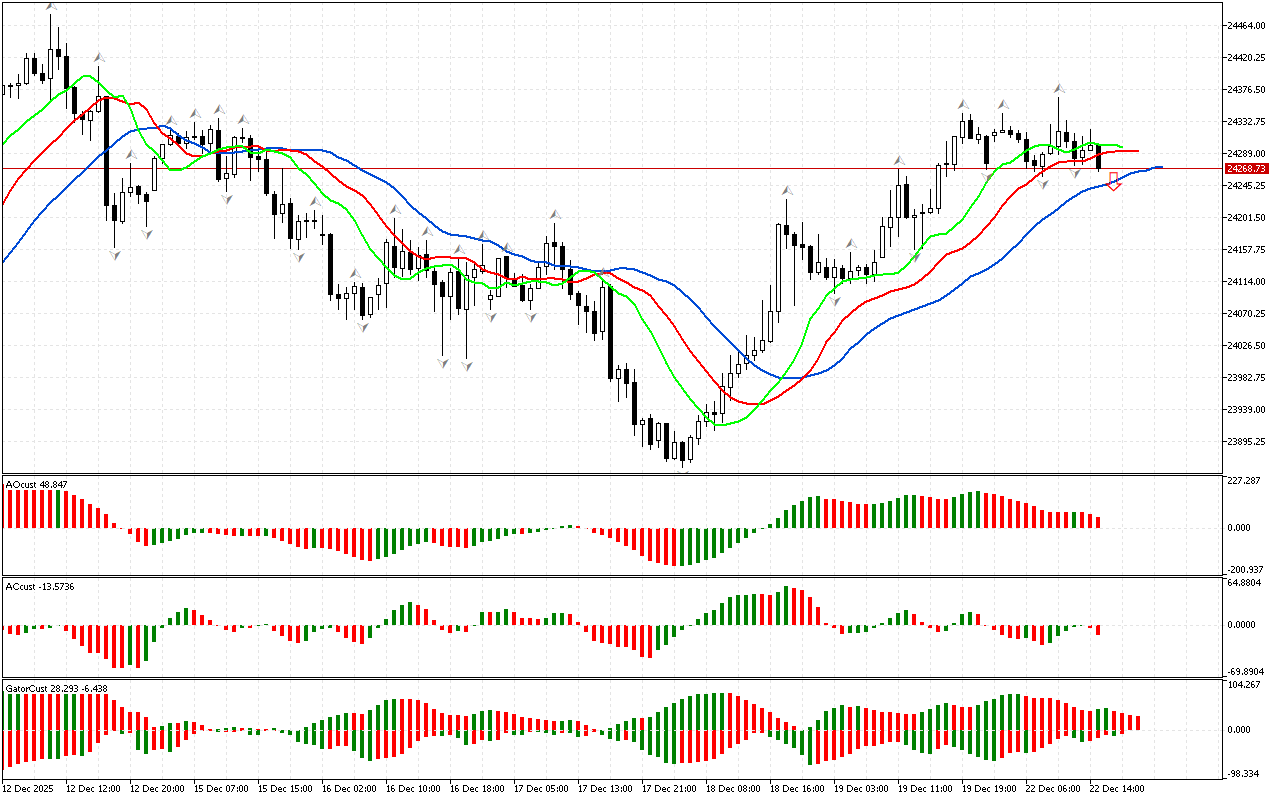Screen dimensions: 1280x800
Task: Click the 23895.25 price scale label
Action: [x=1249, y=441]
